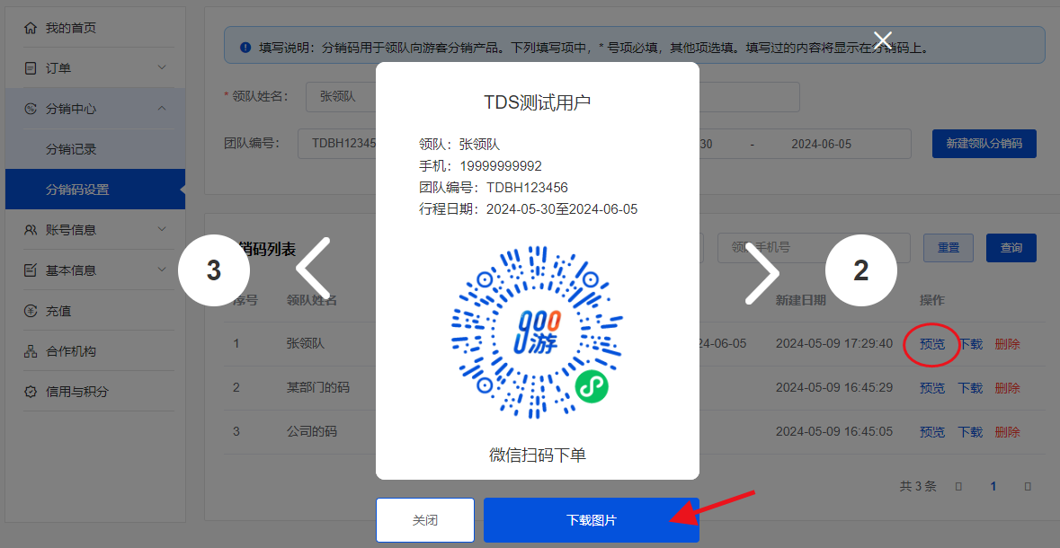Click the previous page pagination arrow
The width and height of the screenshot is (1060, 548).
[959, 486]
